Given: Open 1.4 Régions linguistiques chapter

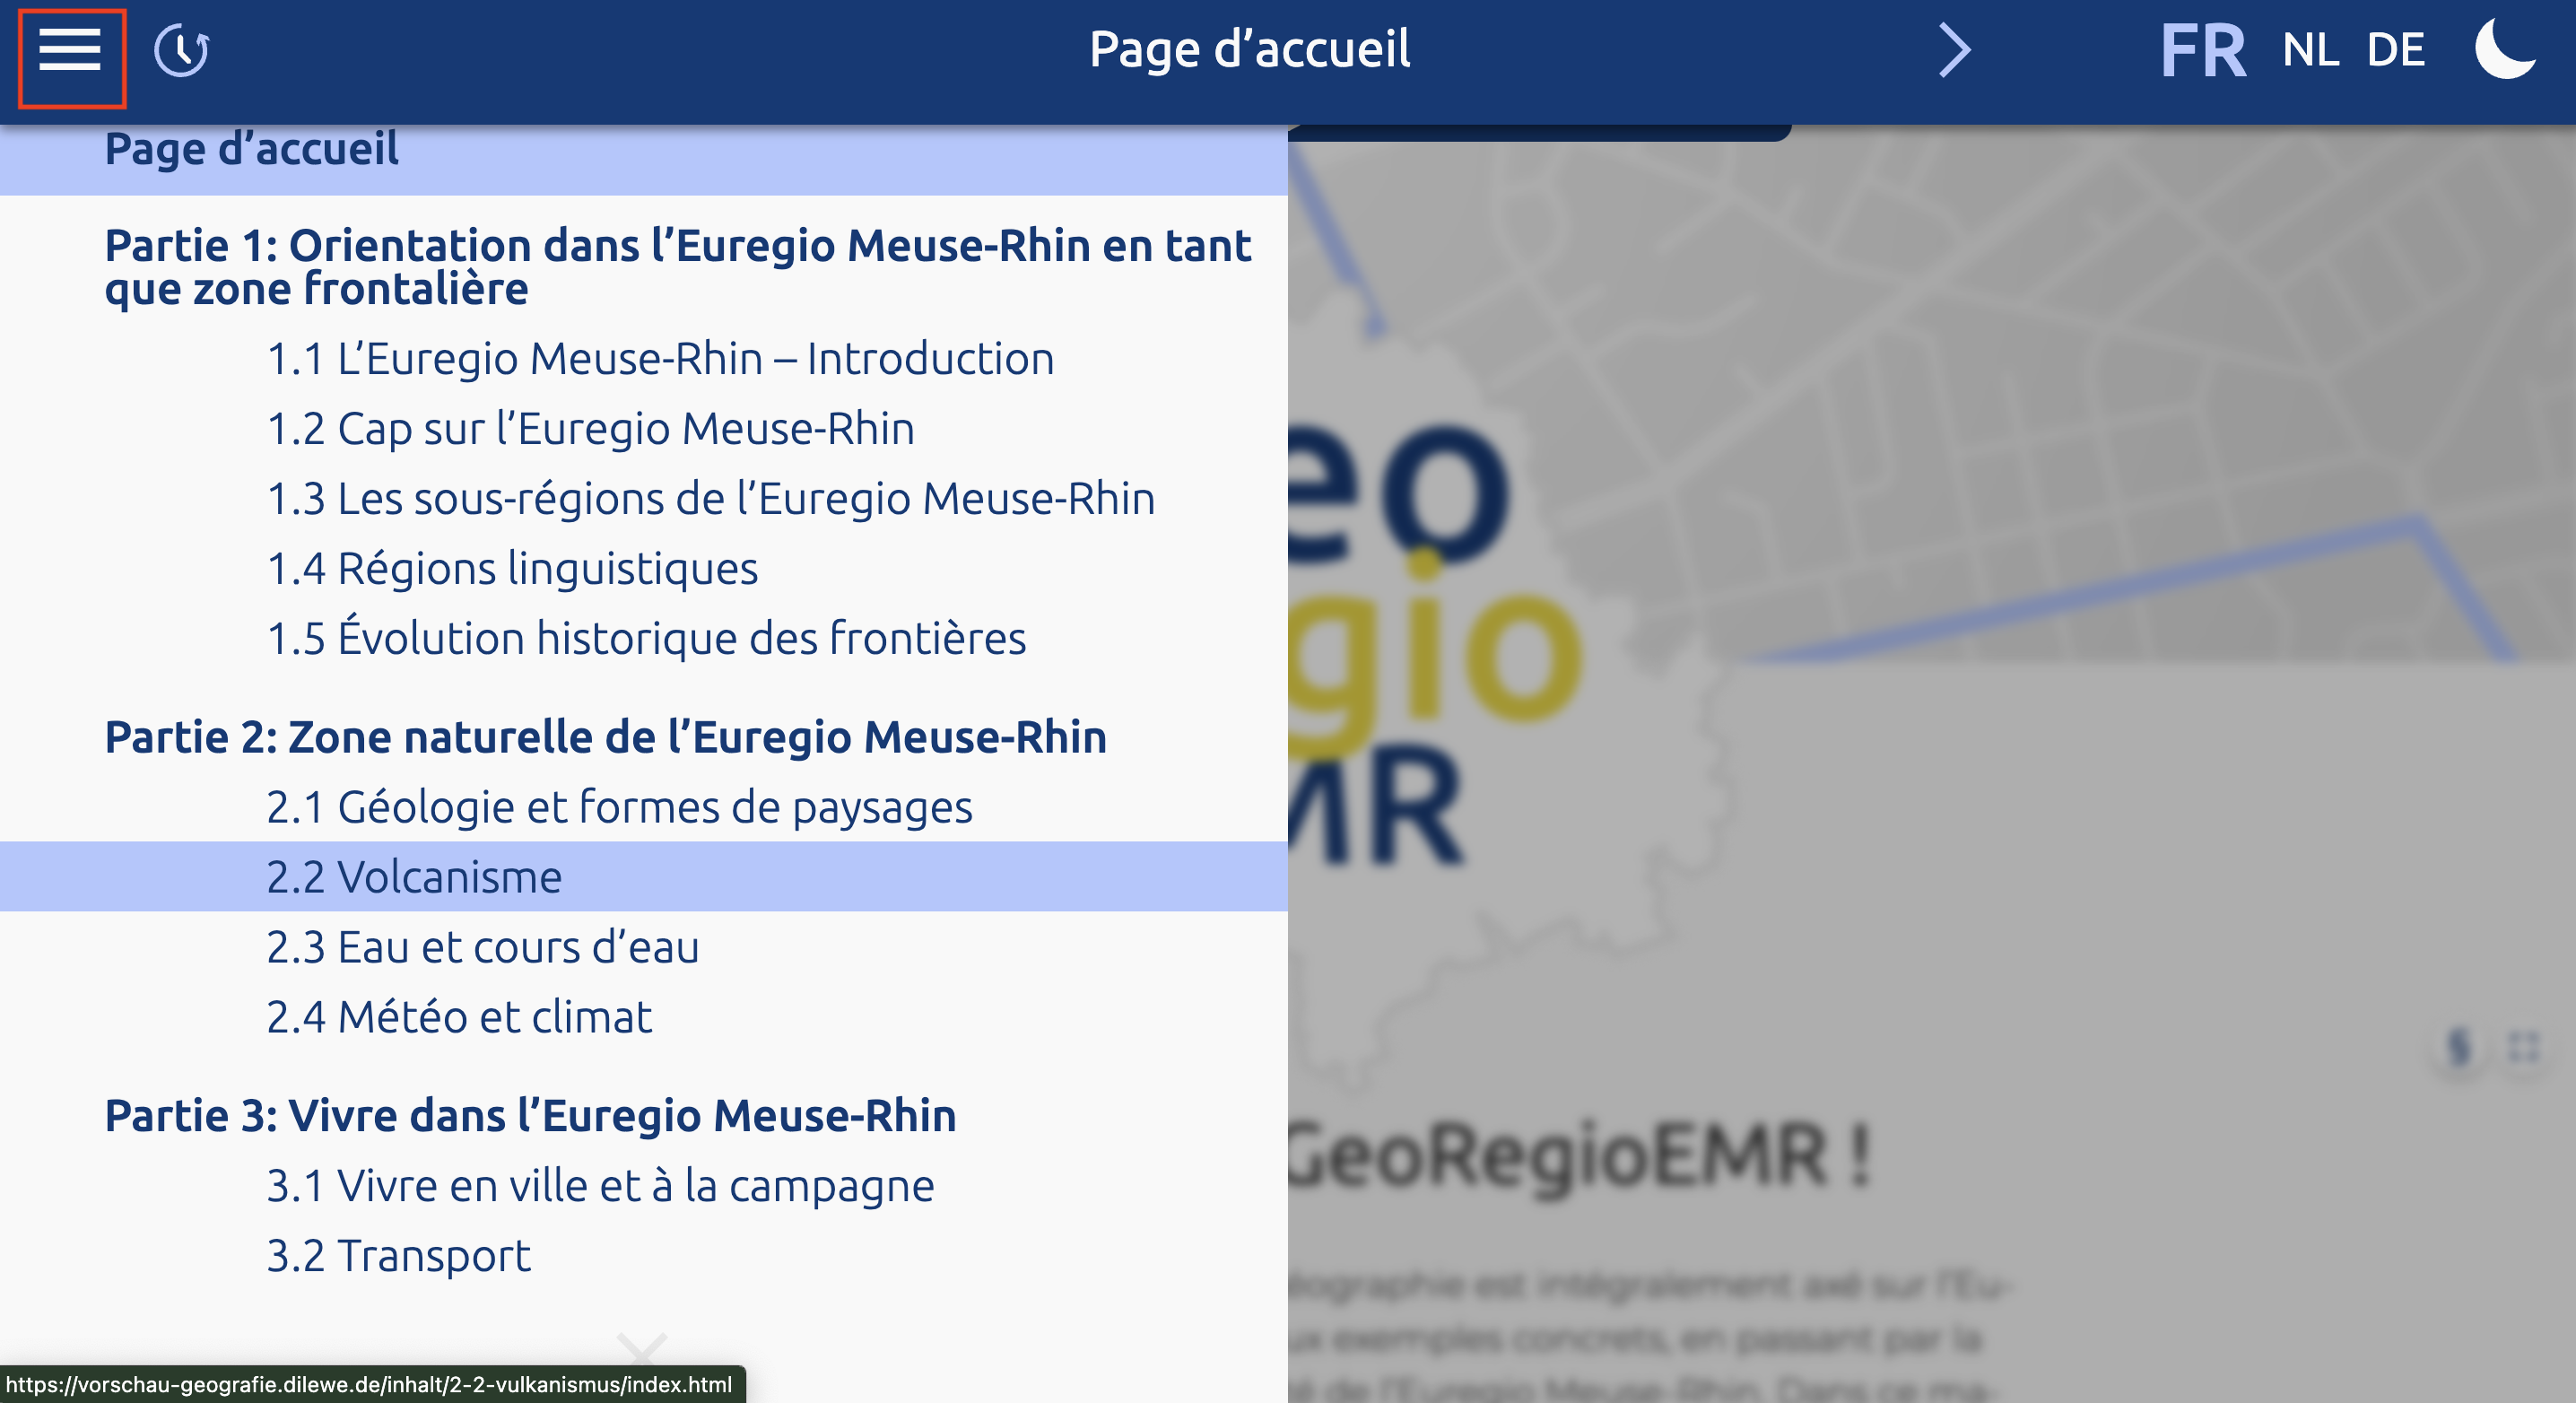Looking at the screenshot, I should [x=512, y=569].
